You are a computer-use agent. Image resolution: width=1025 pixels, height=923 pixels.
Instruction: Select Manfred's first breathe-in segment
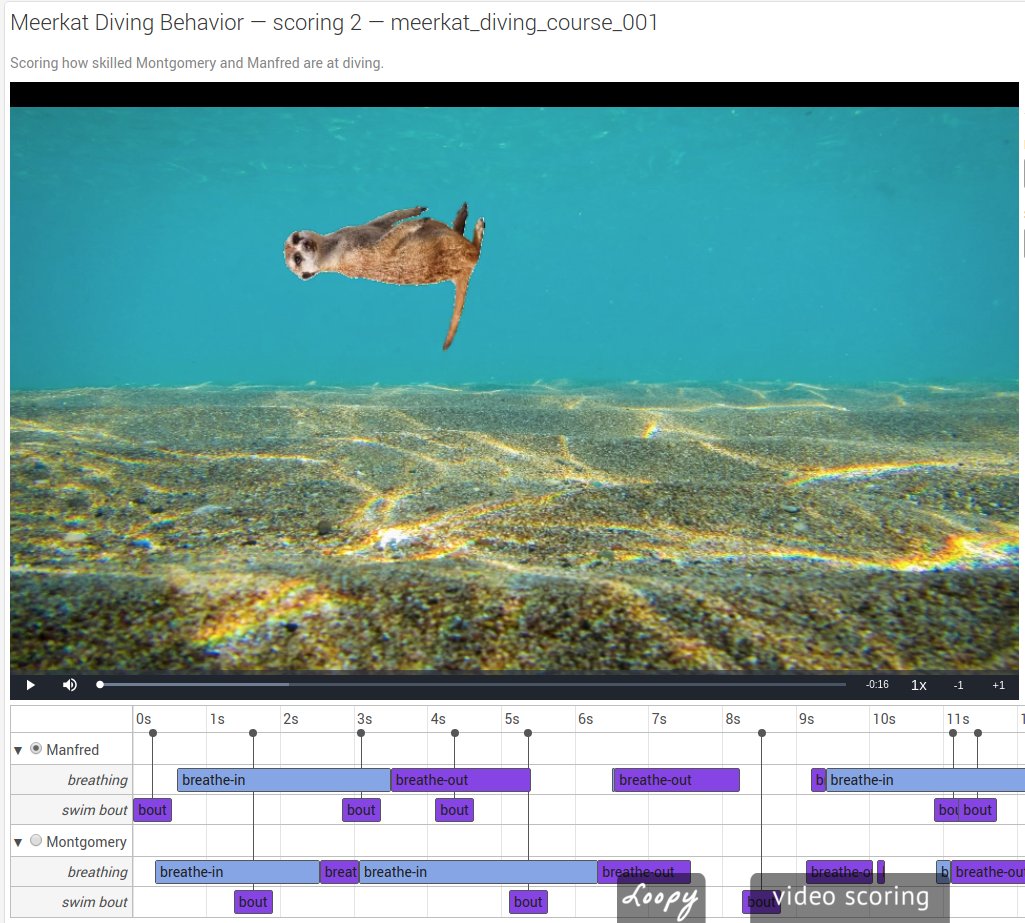(x=284, y=780)
